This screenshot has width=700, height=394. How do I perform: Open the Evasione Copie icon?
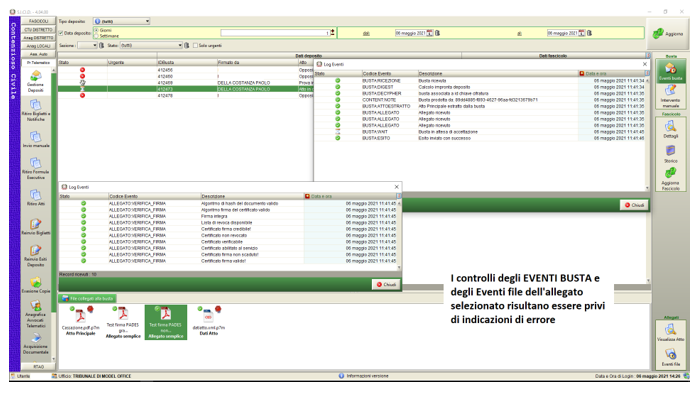pyautogui.click(x=36, y=285)
